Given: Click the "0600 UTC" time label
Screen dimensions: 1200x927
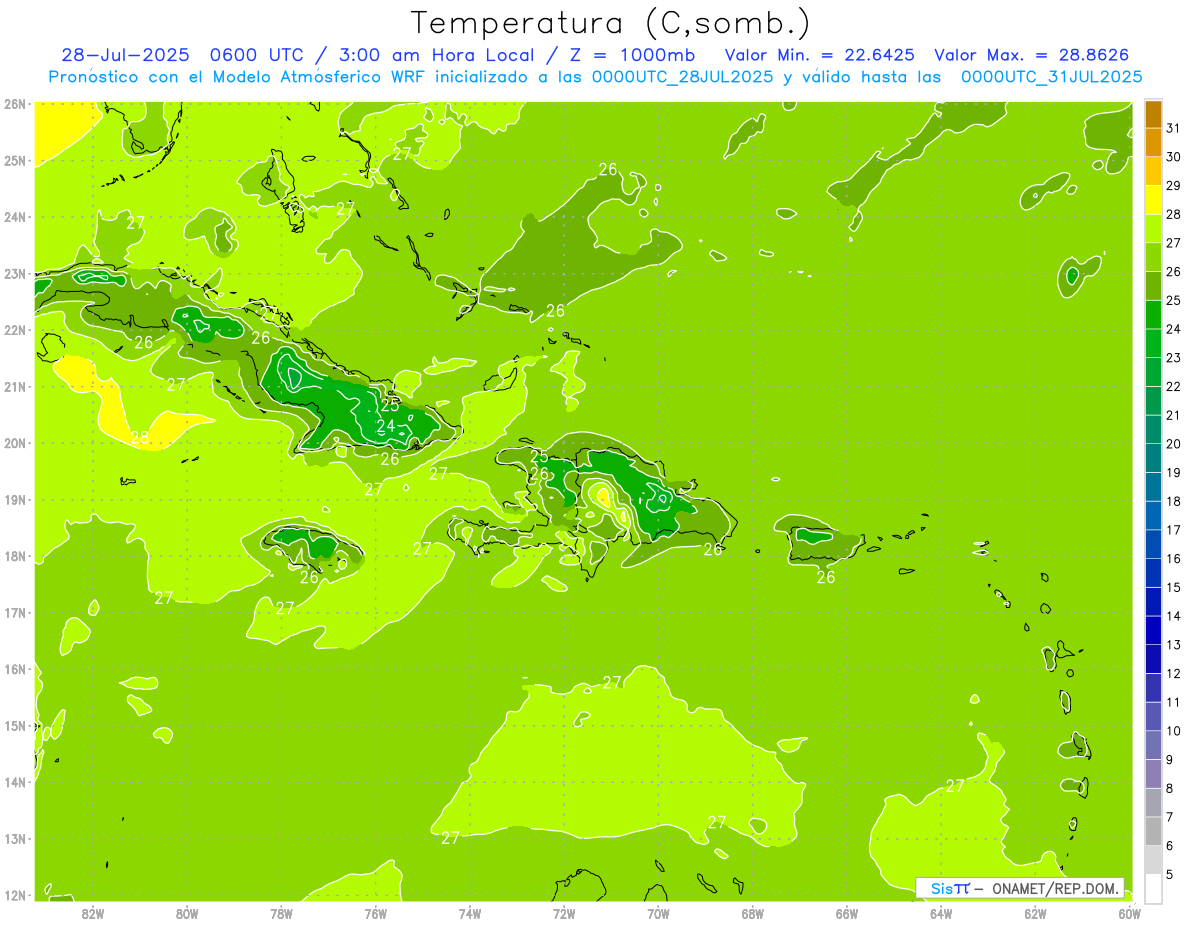Looking at the screenshot, I should point(258,55).
